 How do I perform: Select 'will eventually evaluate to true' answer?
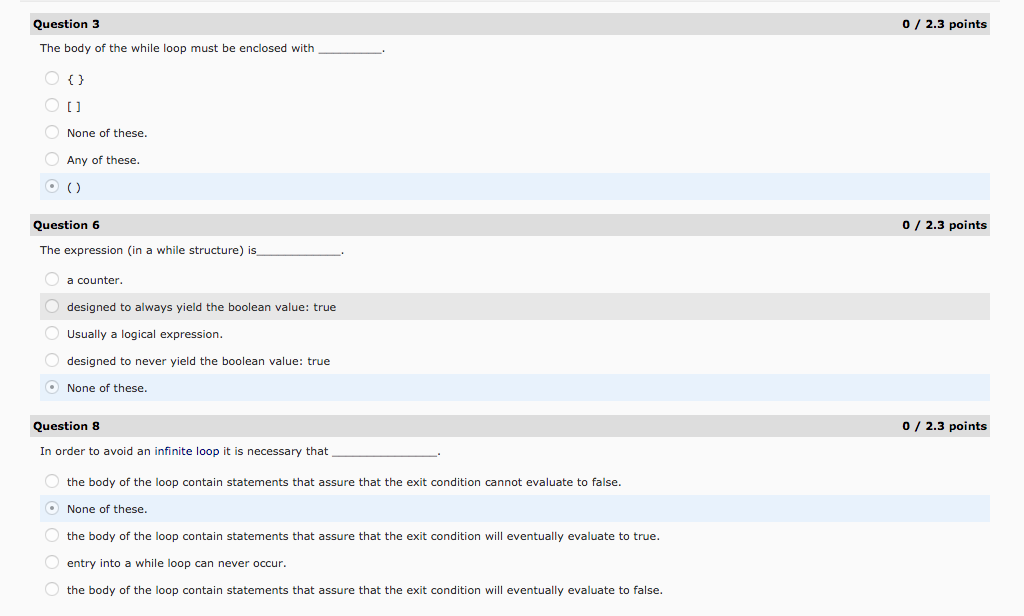[x=52, y=536]
